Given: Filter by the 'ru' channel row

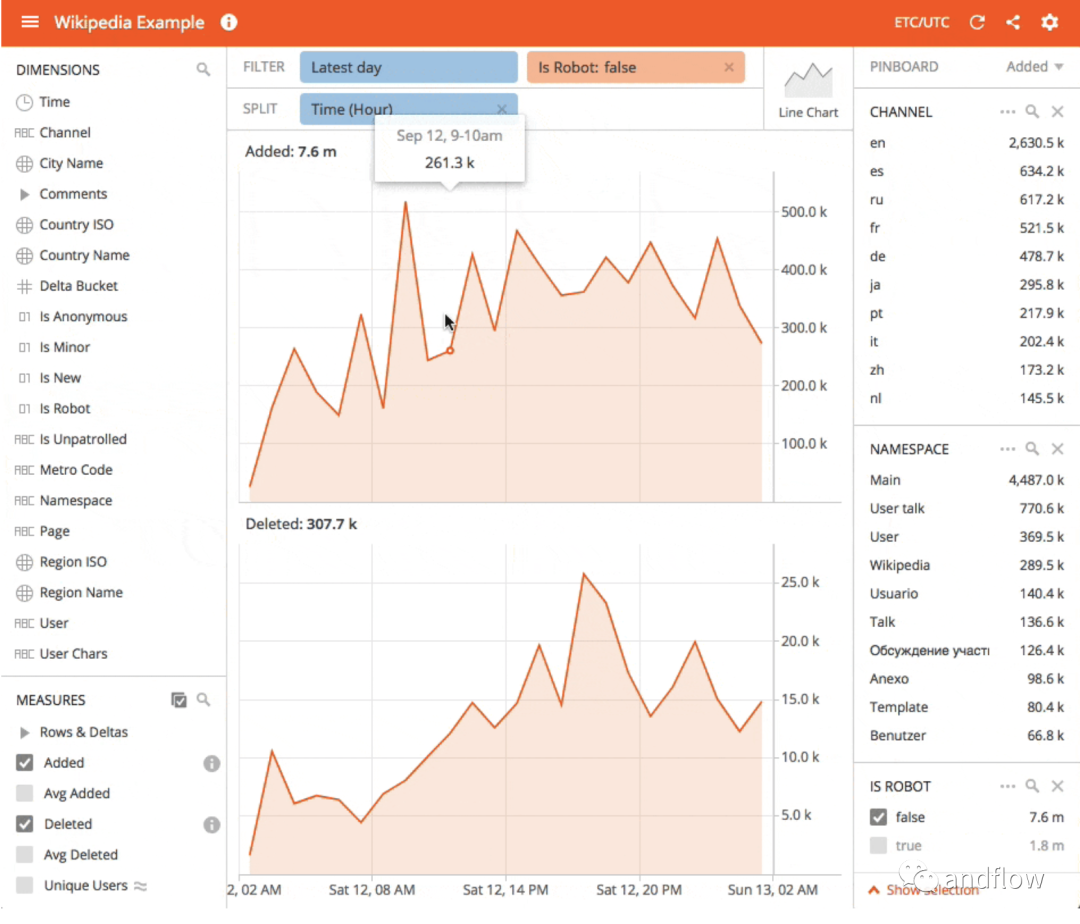Looking at the screenshot, I should [x=966, y=200].
